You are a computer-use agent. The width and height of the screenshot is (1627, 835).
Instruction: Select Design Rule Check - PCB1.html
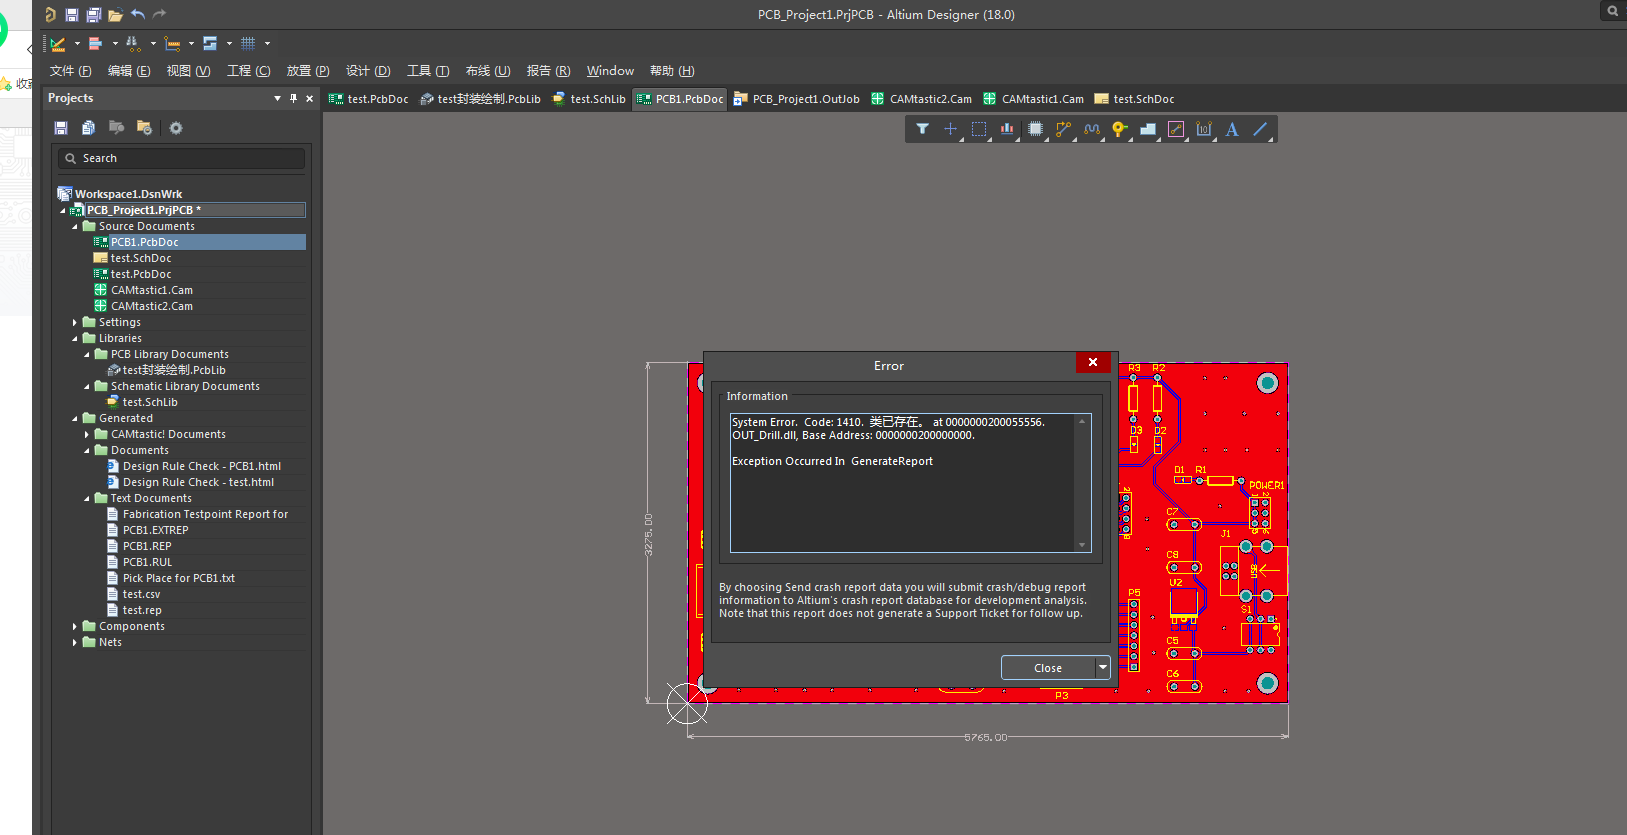(202, 466)
